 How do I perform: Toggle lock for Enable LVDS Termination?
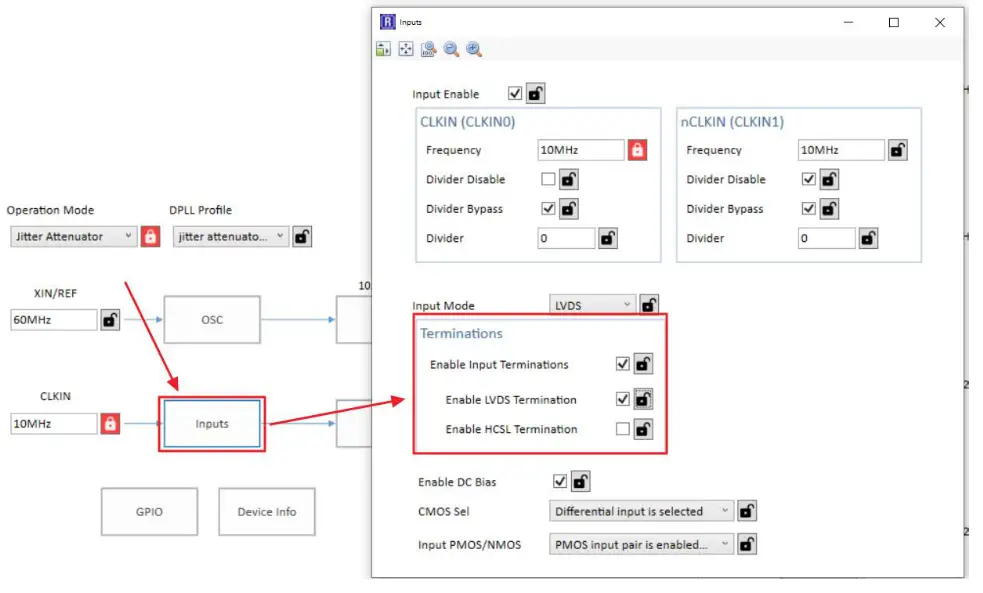(643, 399)
